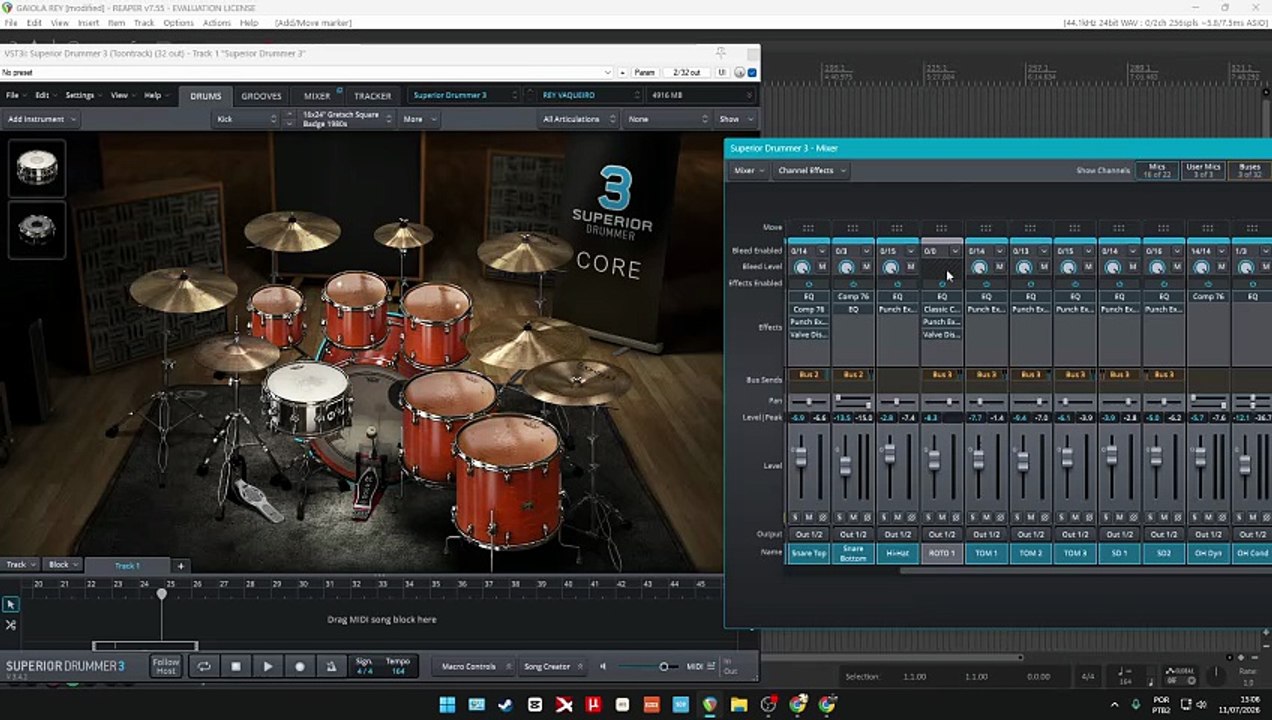The width and height of the screenshot is (1272, 720).
Task: Open the Add Instrument dropdown
Action: pyautogui.click(x=40, y=119)
